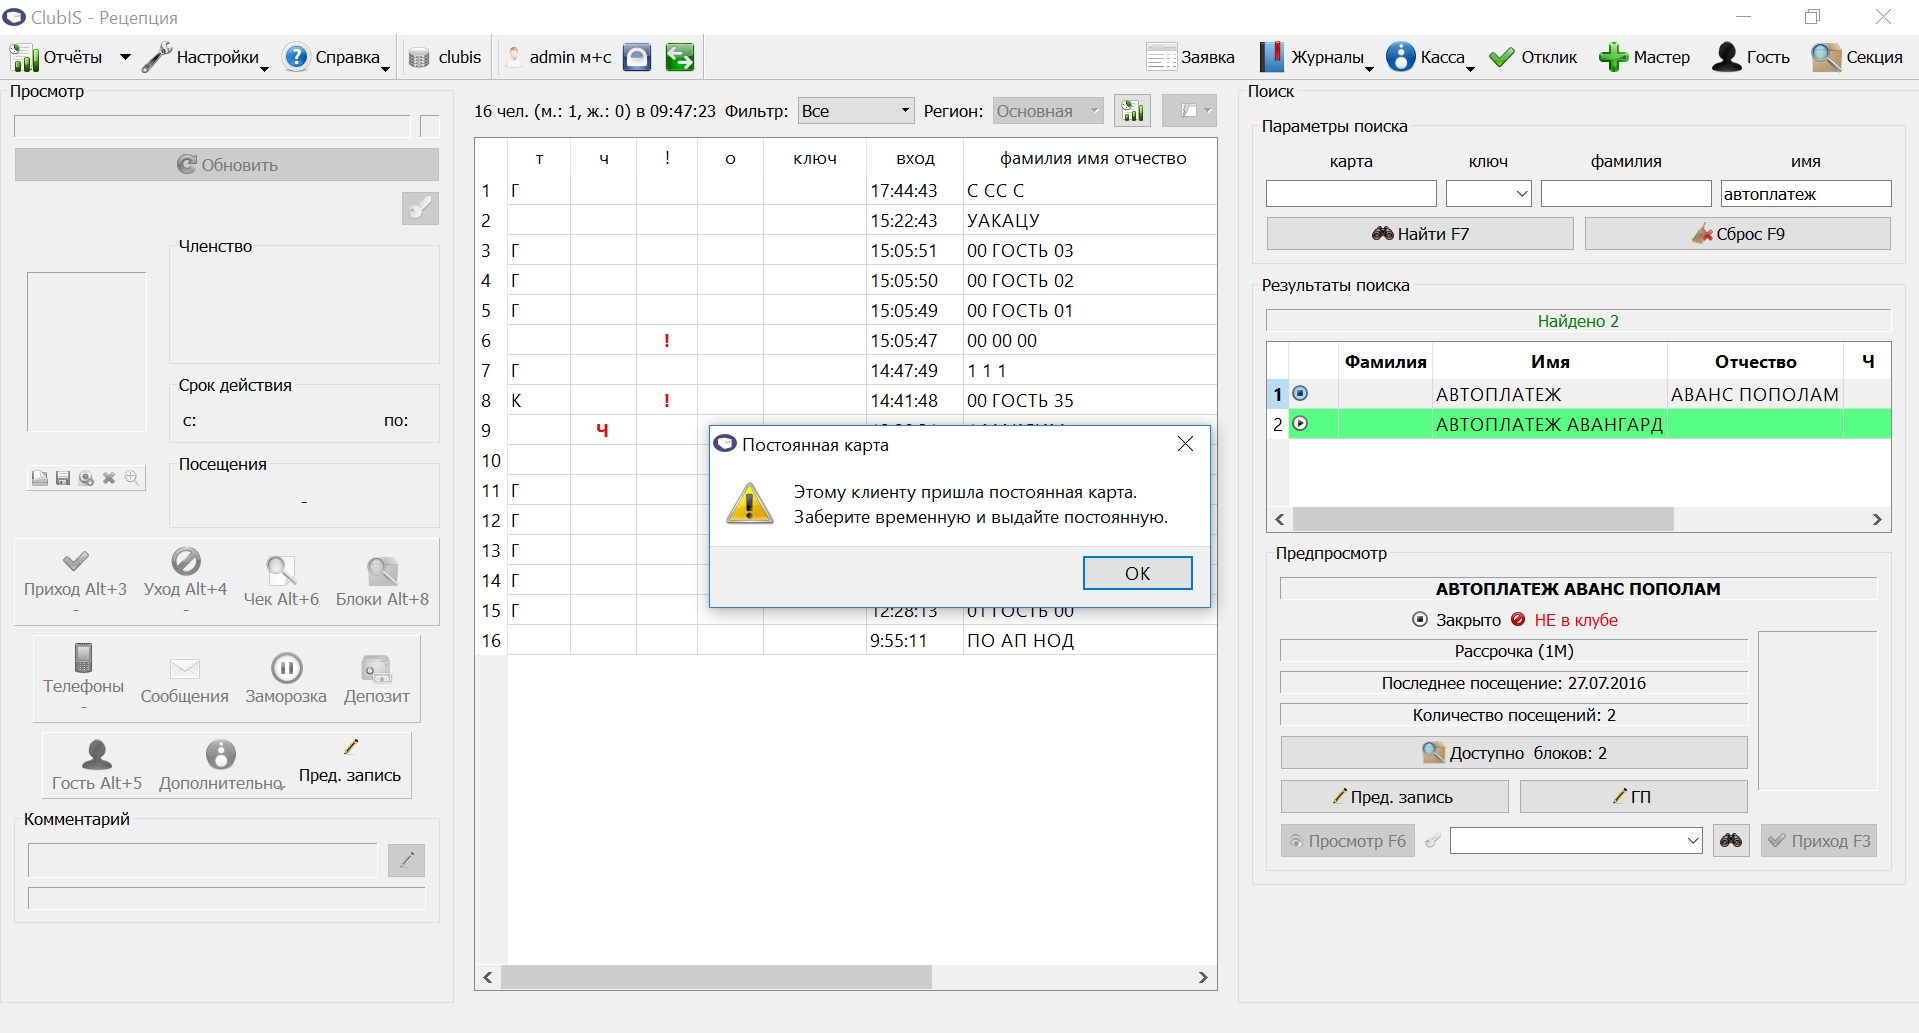Click the фамилия search input field
1919x1033 pixels.
(1626, 194)
